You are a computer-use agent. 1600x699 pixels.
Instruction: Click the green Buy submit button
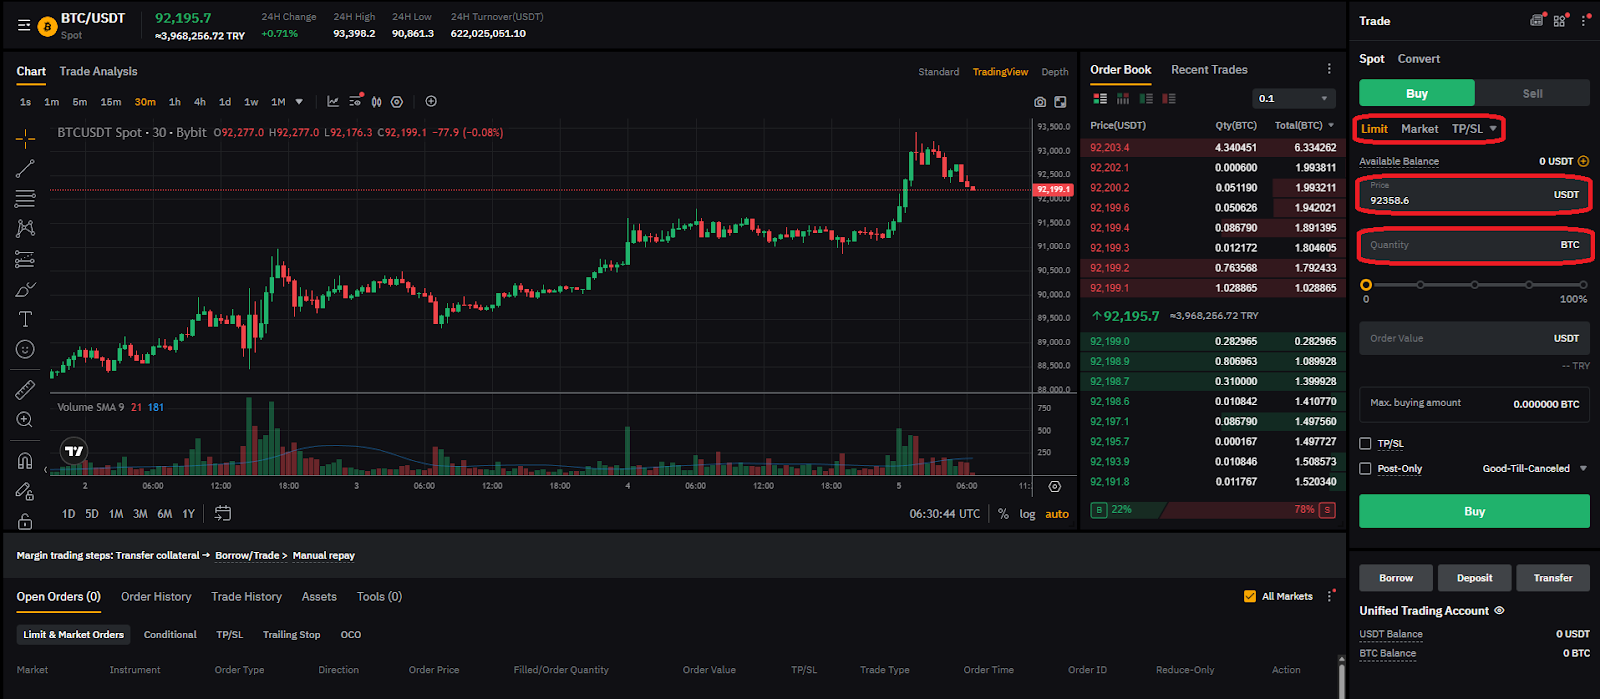pyautogui.click(x=1474, y=511)
